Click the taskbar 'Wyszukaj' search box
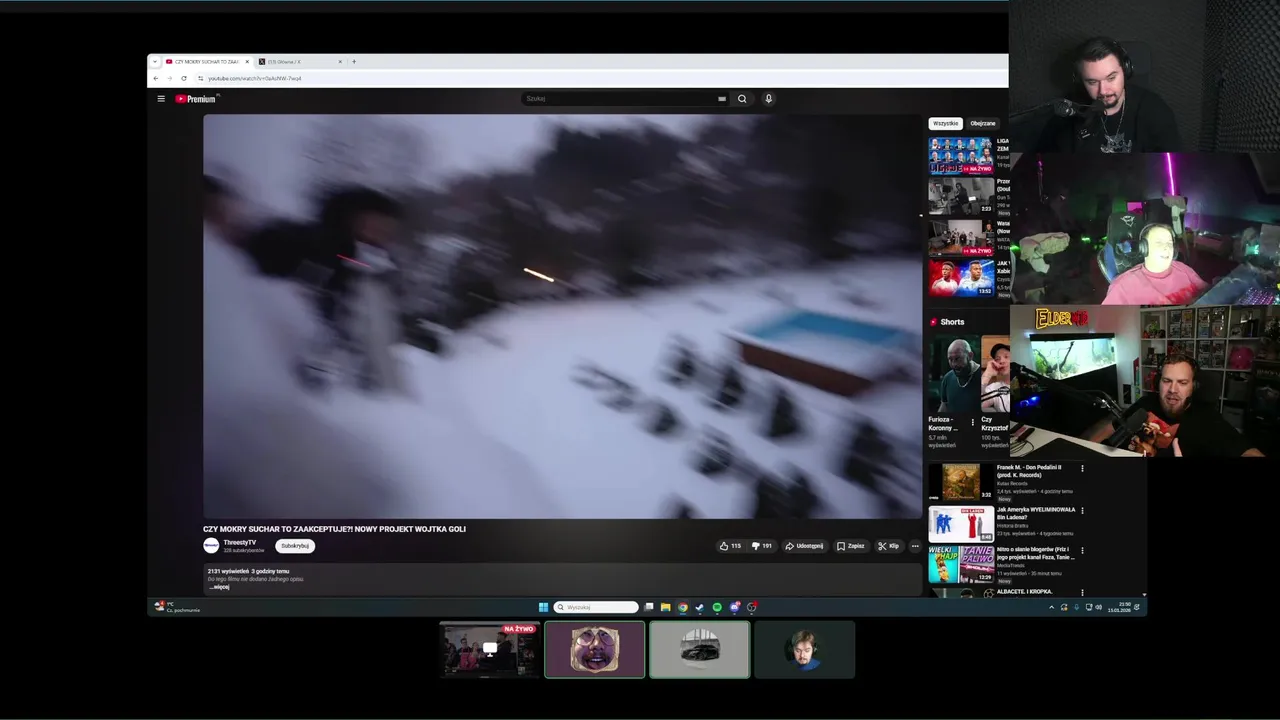 [596, 607]
